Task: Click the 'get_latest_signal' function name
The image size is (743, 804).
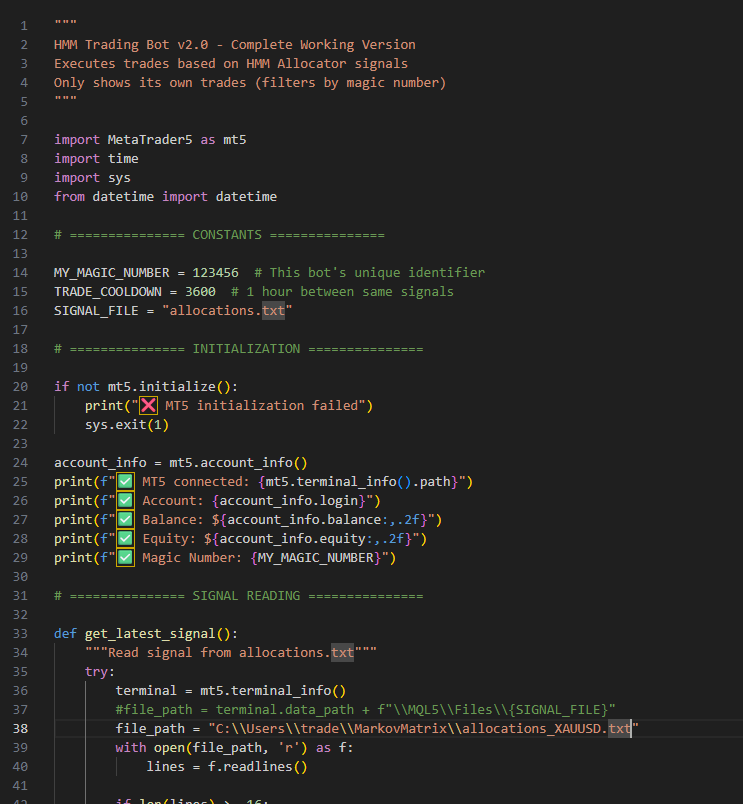Action: [150, 634]
